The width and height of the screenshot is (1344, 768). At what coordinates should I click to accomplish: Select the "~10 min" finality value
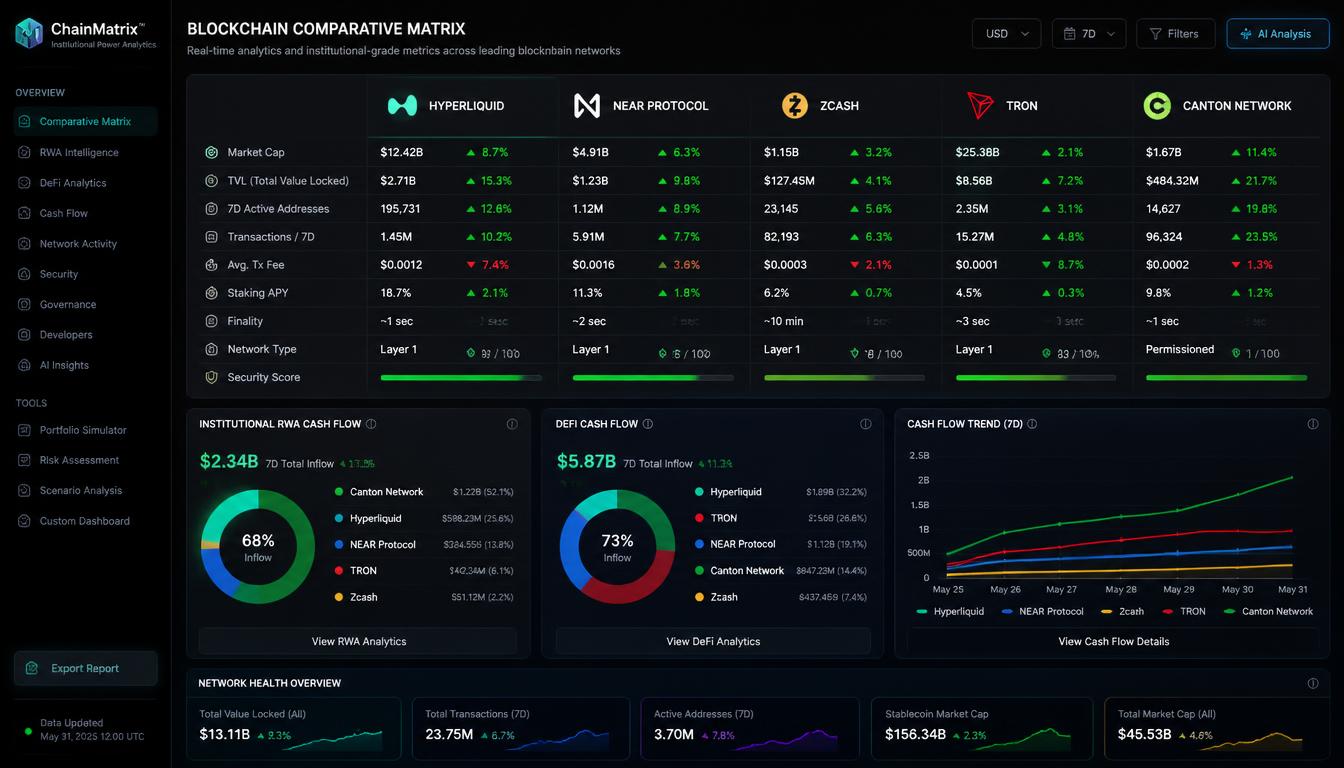(x=783, y=321)
